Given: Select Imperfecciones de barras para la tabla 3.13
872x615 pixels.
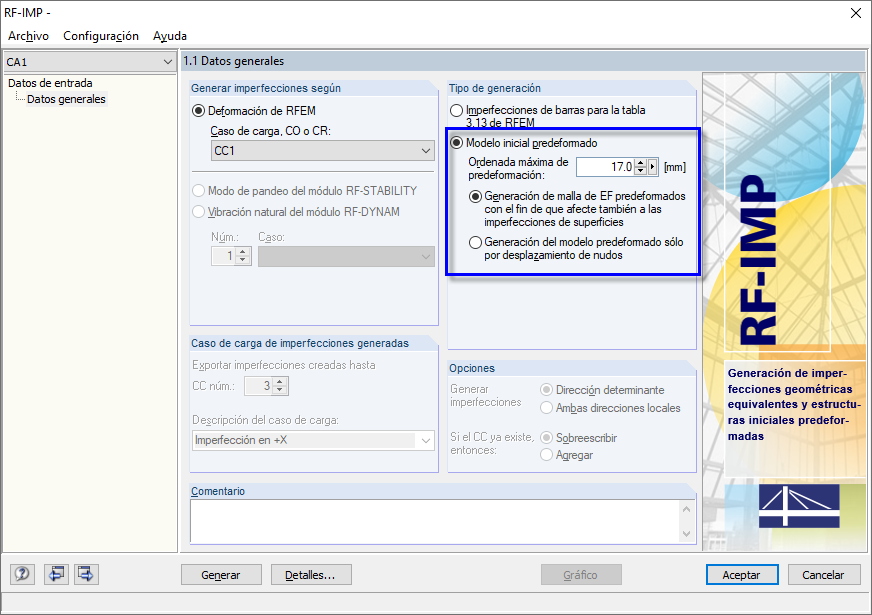Looking at the screenshot, I should click(x=457, y=110).
